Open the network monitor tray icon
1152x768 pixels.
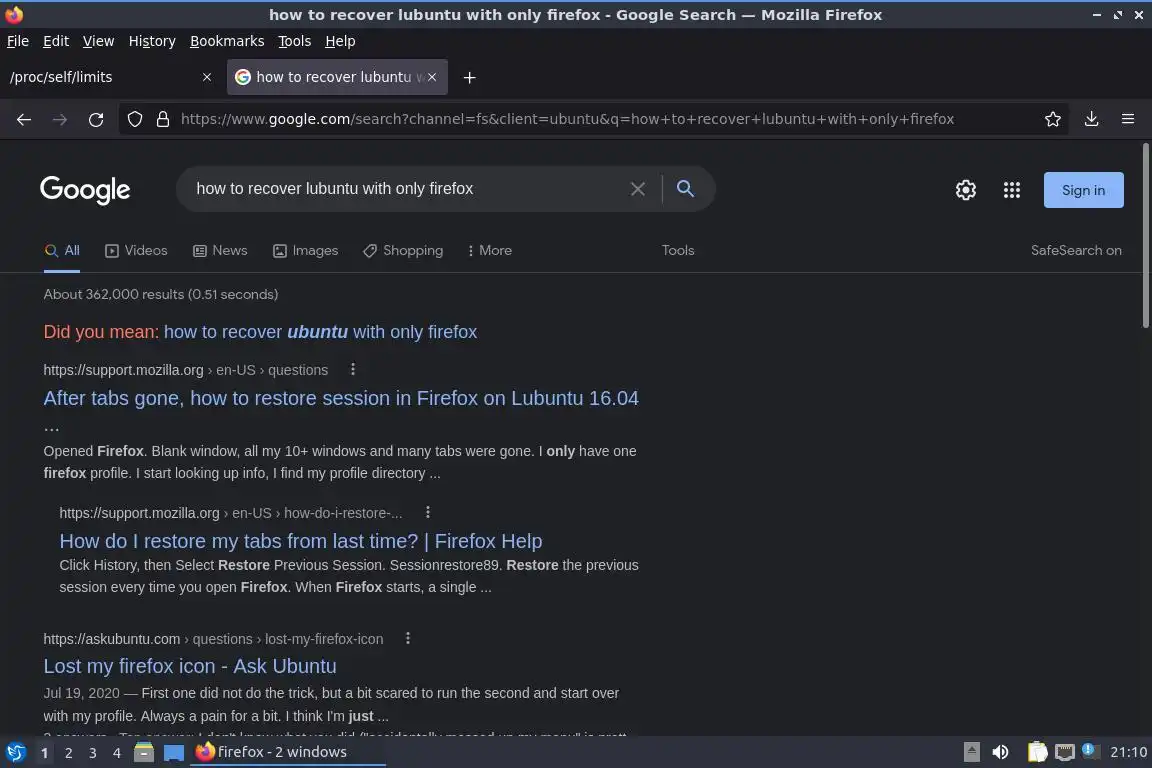click(1065, 752)
